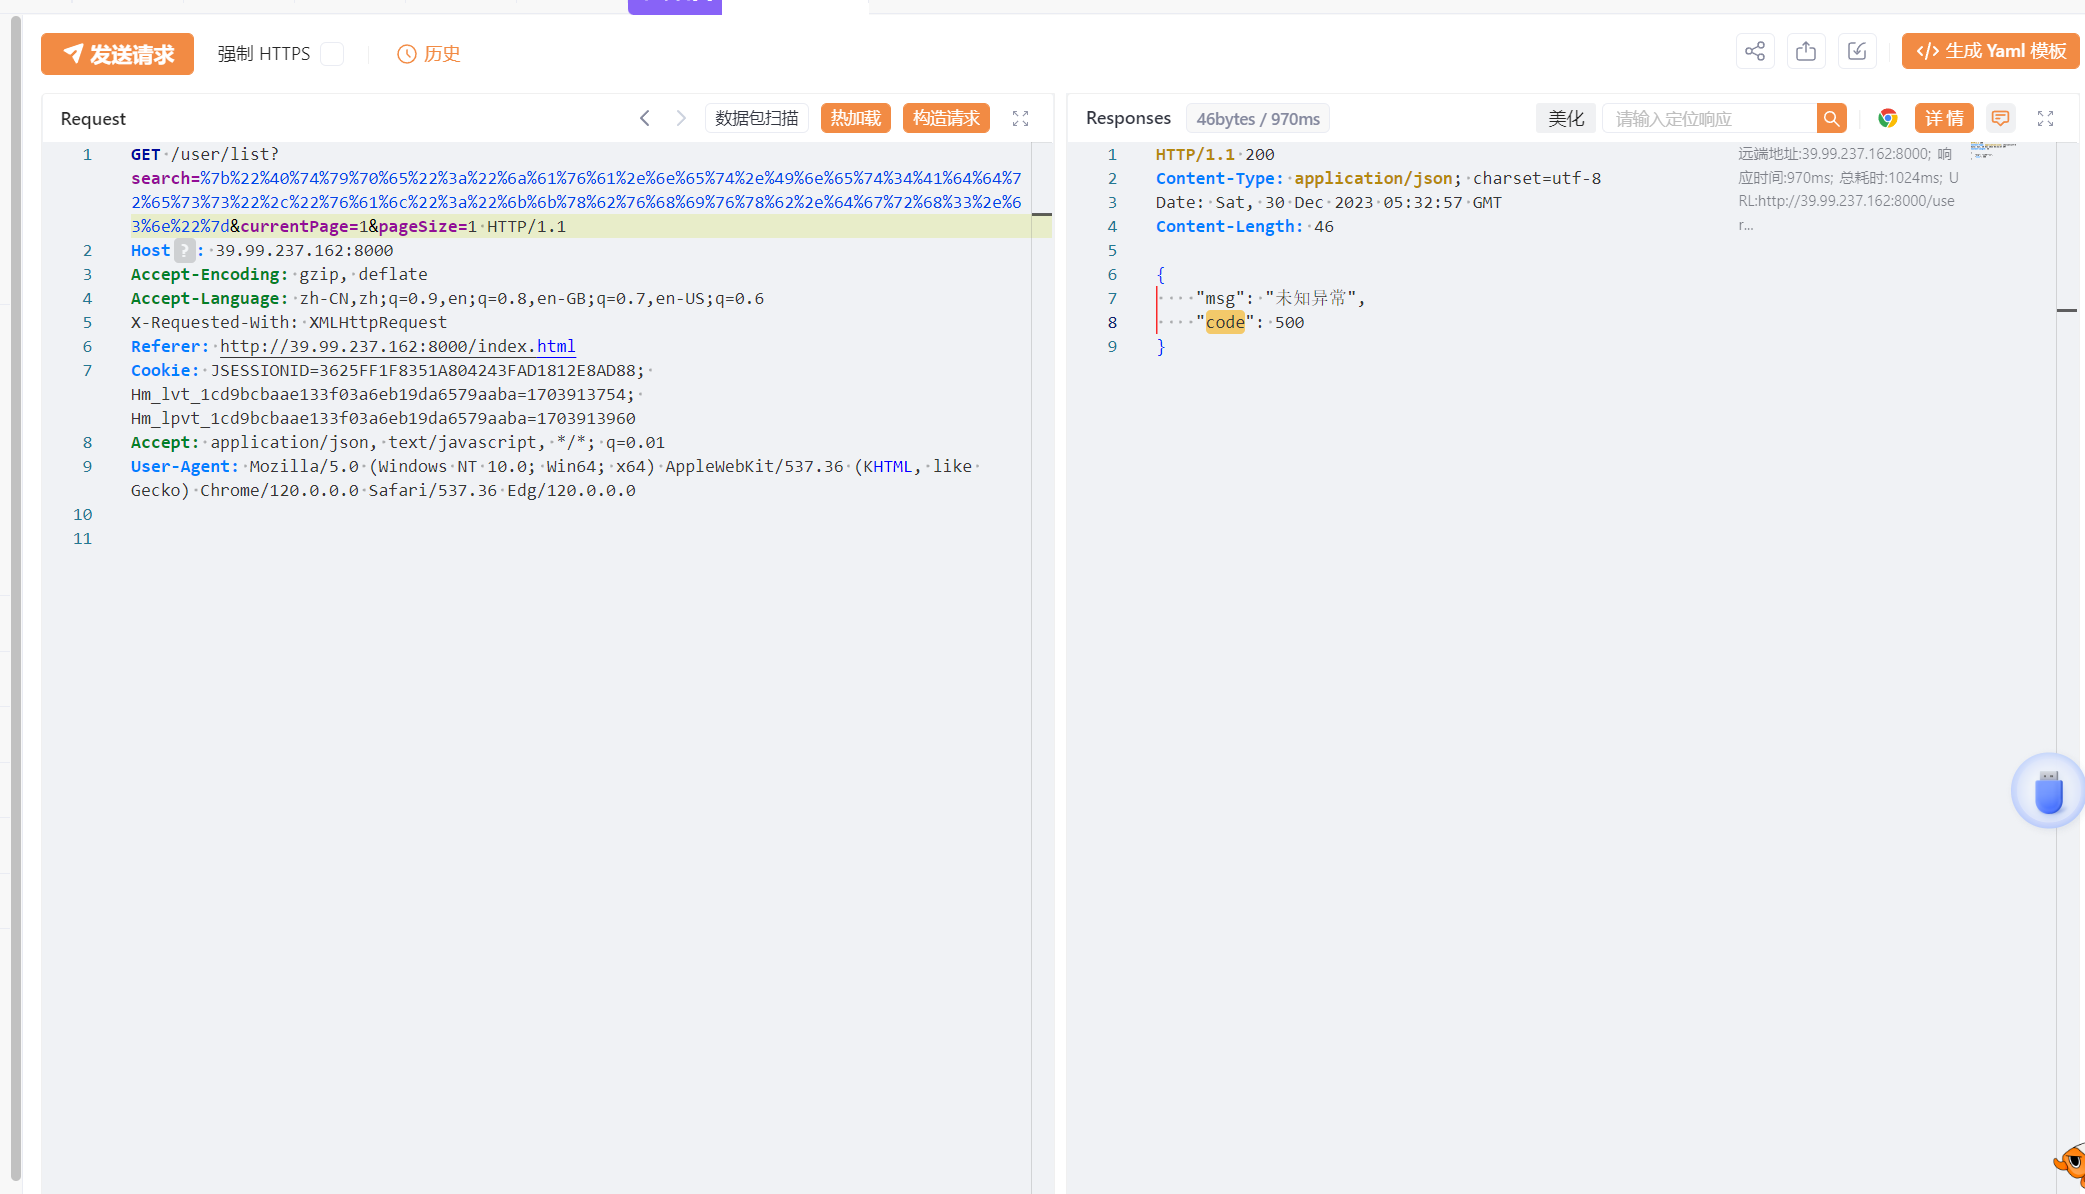Click the 热加载 hot reload button

tap(856, 118)
